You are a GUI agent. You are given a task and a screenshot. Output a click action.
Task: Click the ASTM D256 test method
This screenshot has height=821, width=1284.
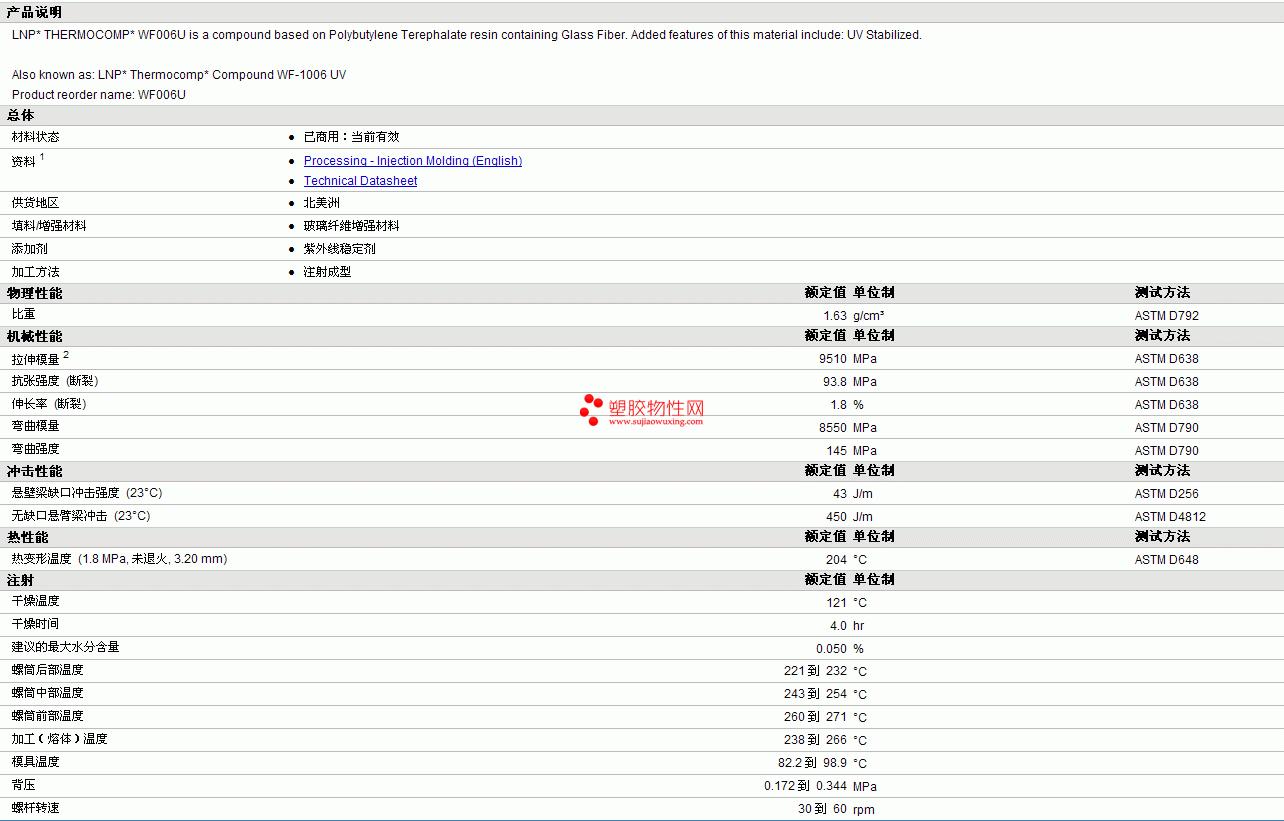[1166, 494]
